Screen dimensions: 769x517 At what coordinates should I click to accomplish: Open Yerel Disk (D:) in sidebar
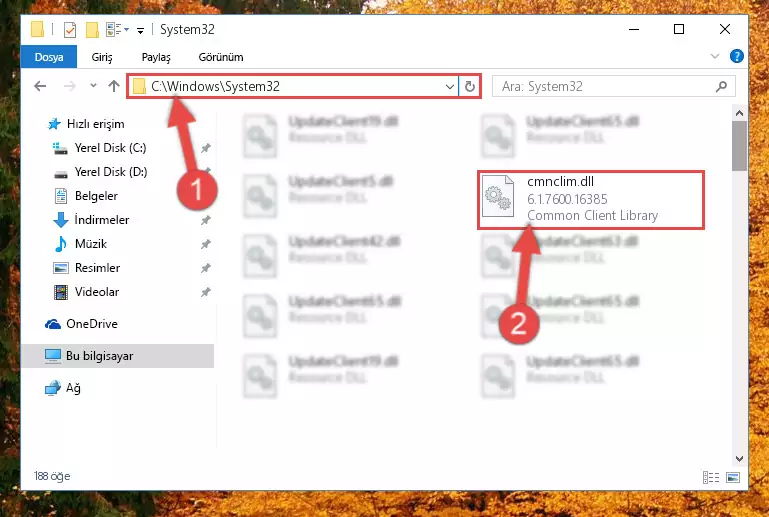[x=111, y=172]
